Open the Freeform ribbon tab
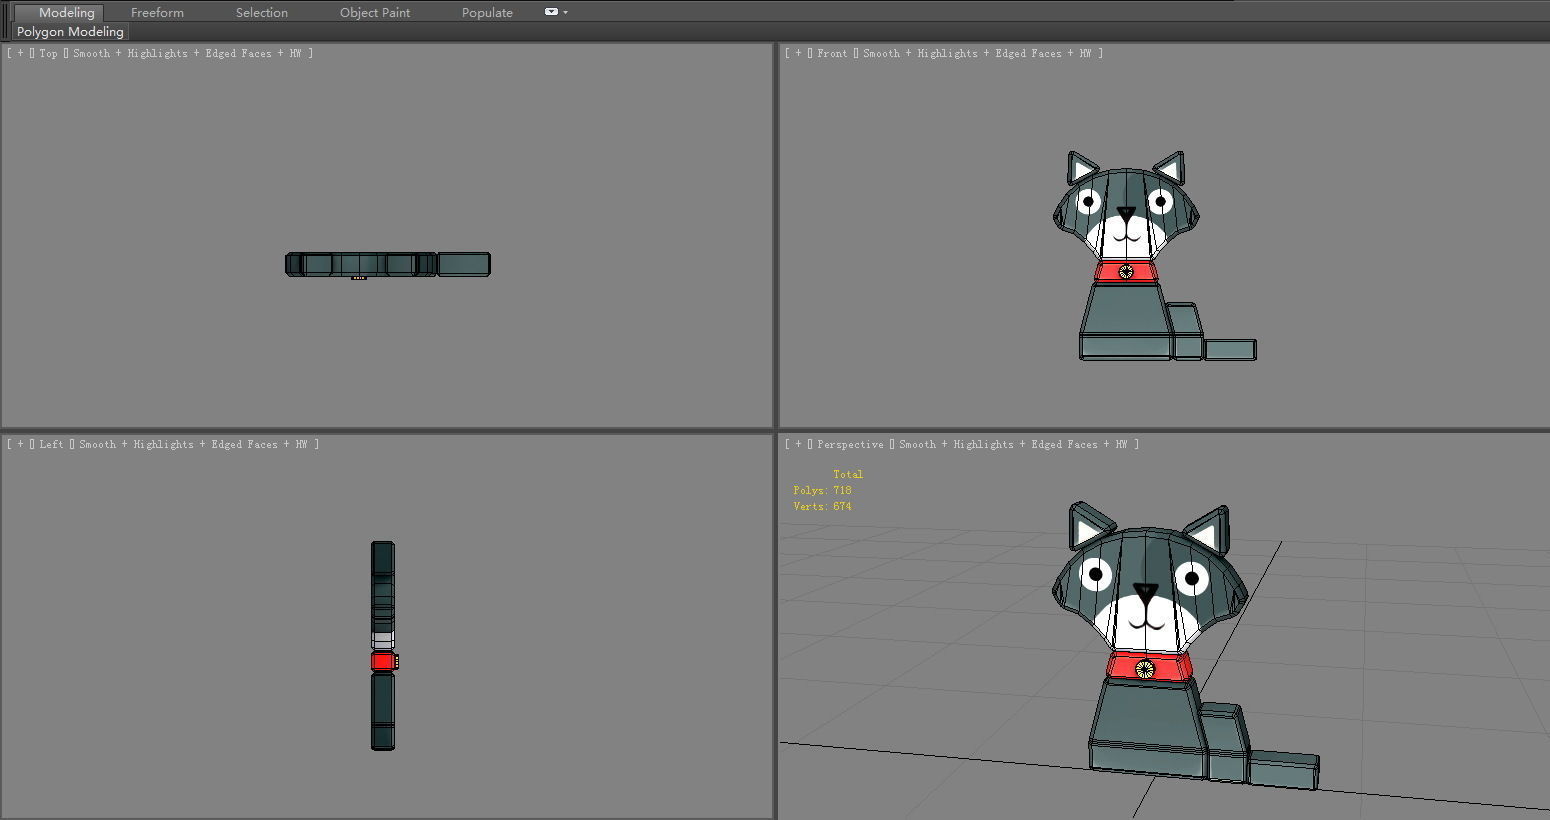Image resolution: width=1550 pixels, height=820 pixels. tap(157, 12)
